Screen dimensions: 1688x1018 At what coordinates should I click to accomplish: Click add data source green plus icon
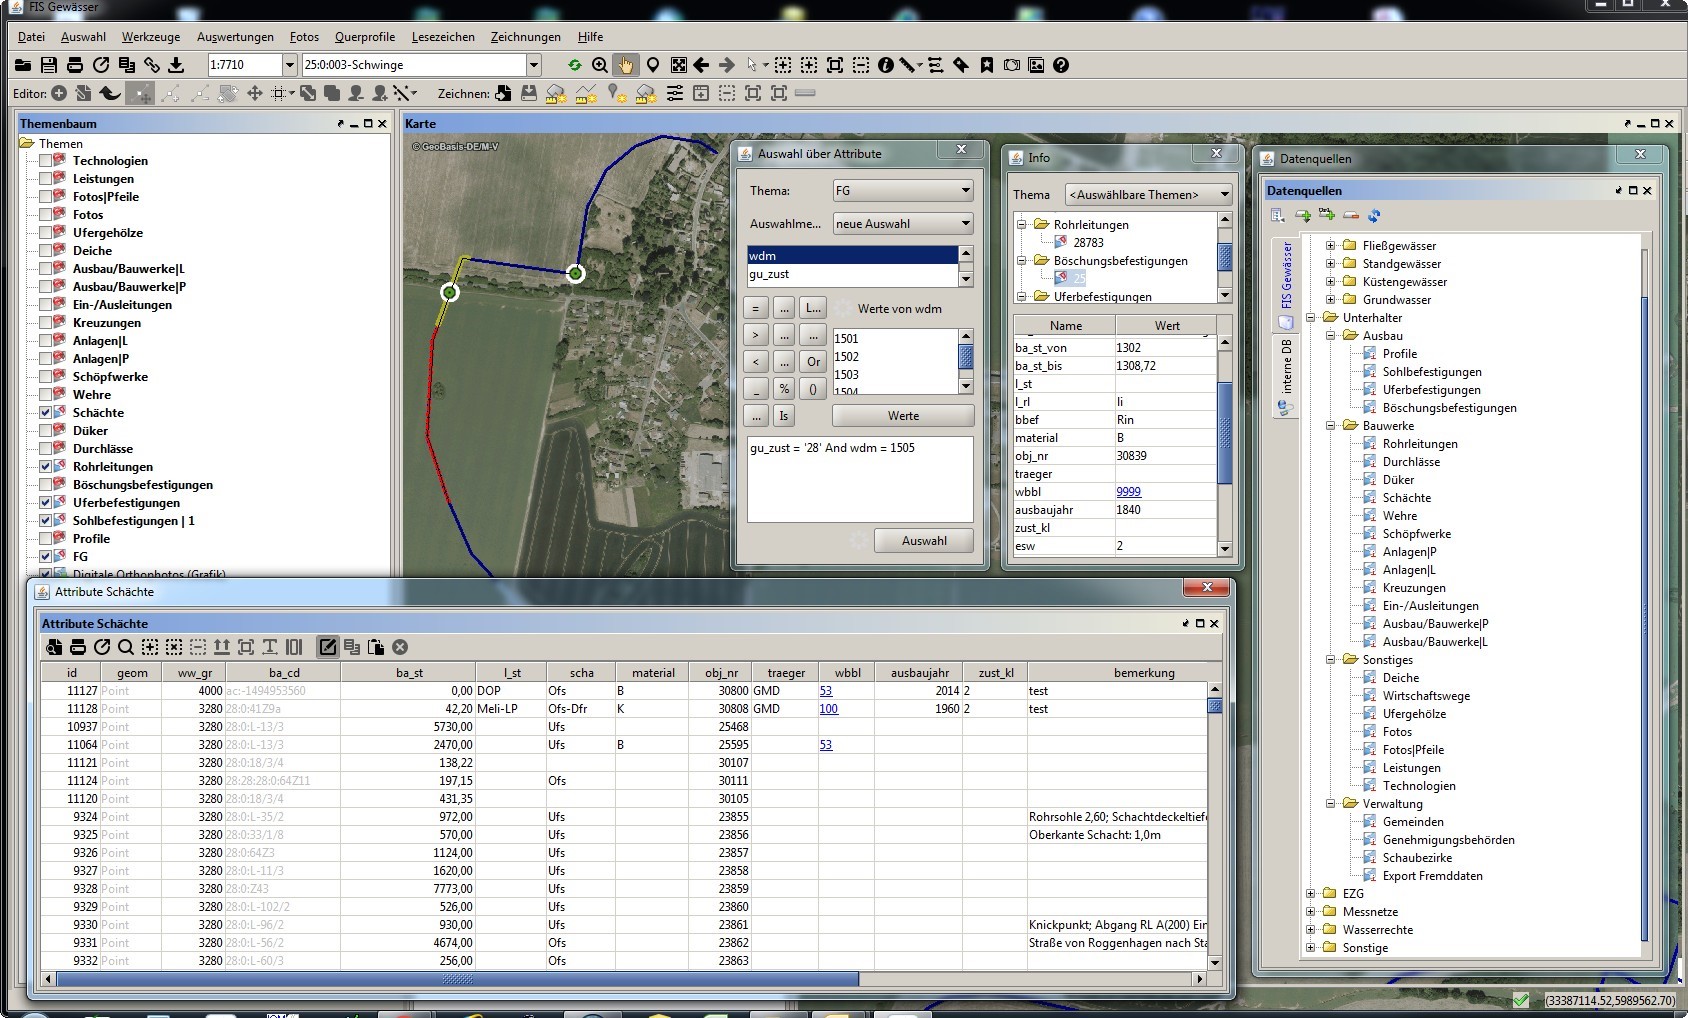1303,215
